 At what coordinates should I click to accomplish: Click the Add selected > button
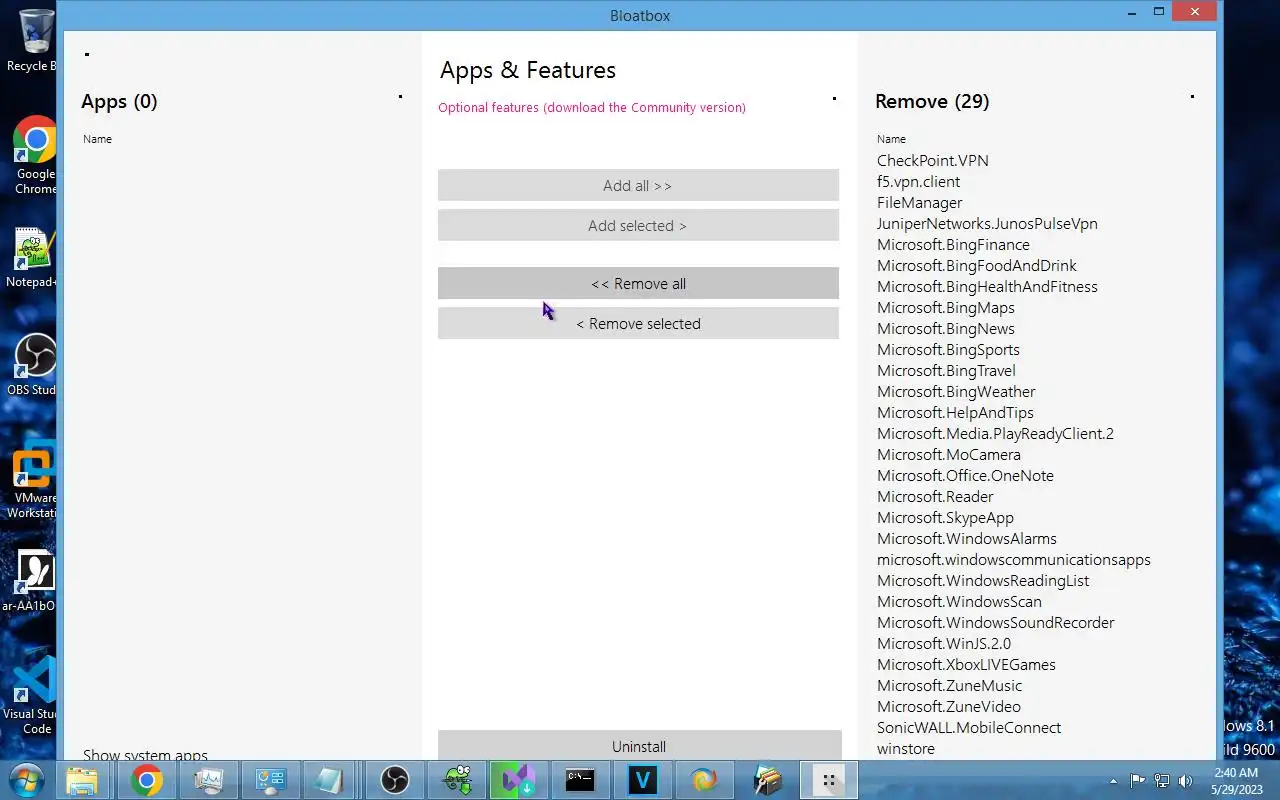coord(638,225)
